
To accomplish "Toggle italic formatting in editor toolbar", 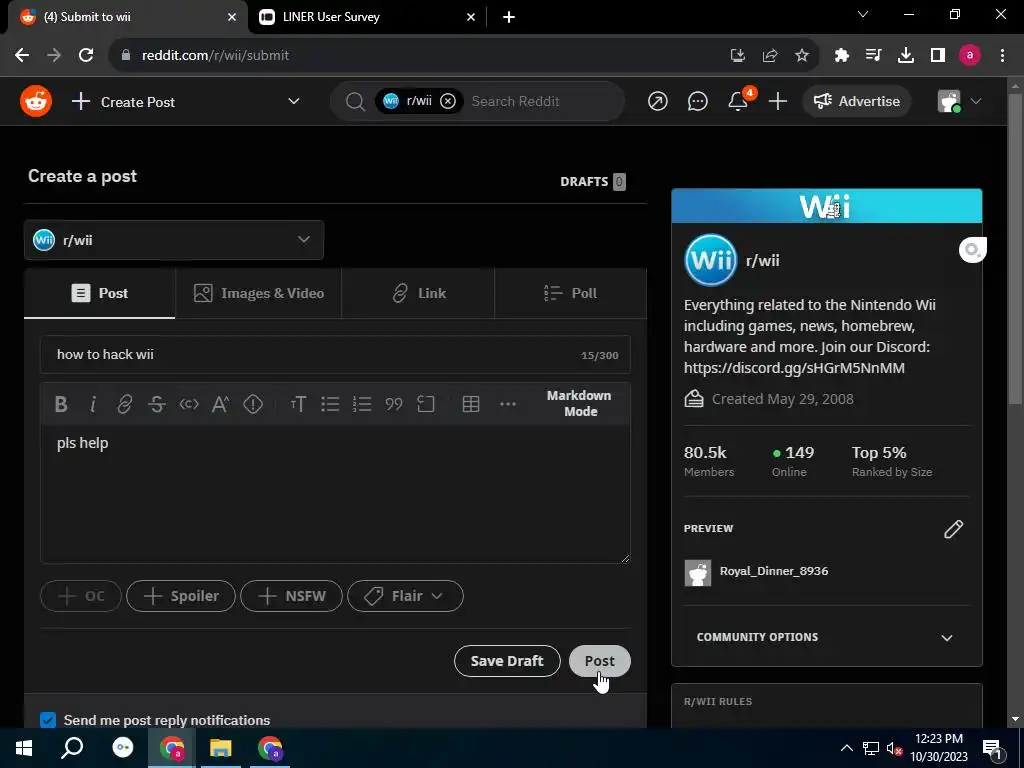I will [93, 404].
